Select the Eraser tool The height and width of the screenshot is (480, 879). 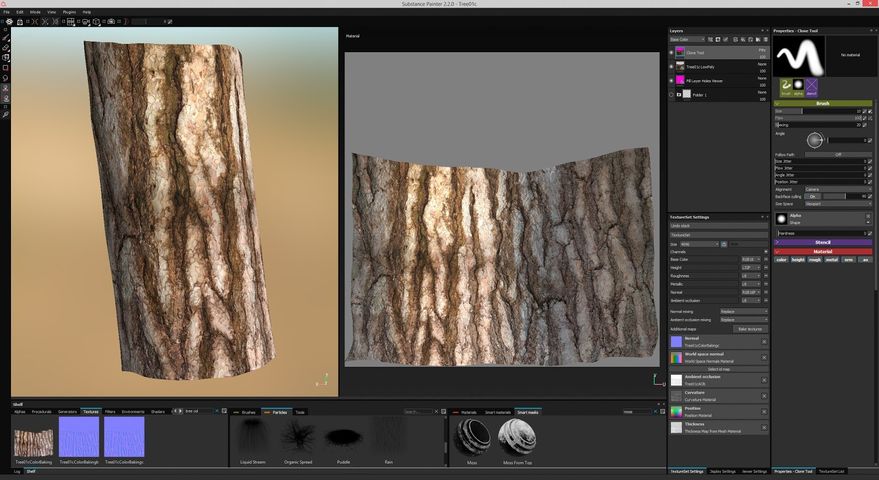(5, 47)
